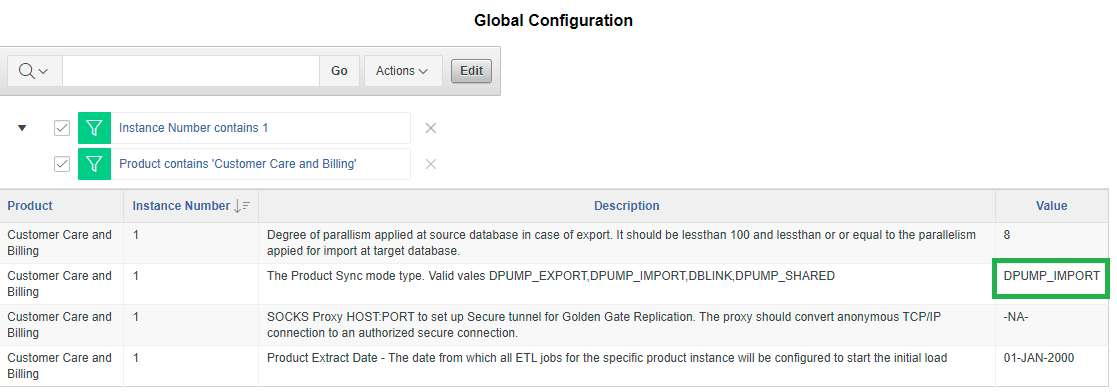This screenshot has width=1117, height=392.
Task: Open the Actions menu
Action: (402, 71)
